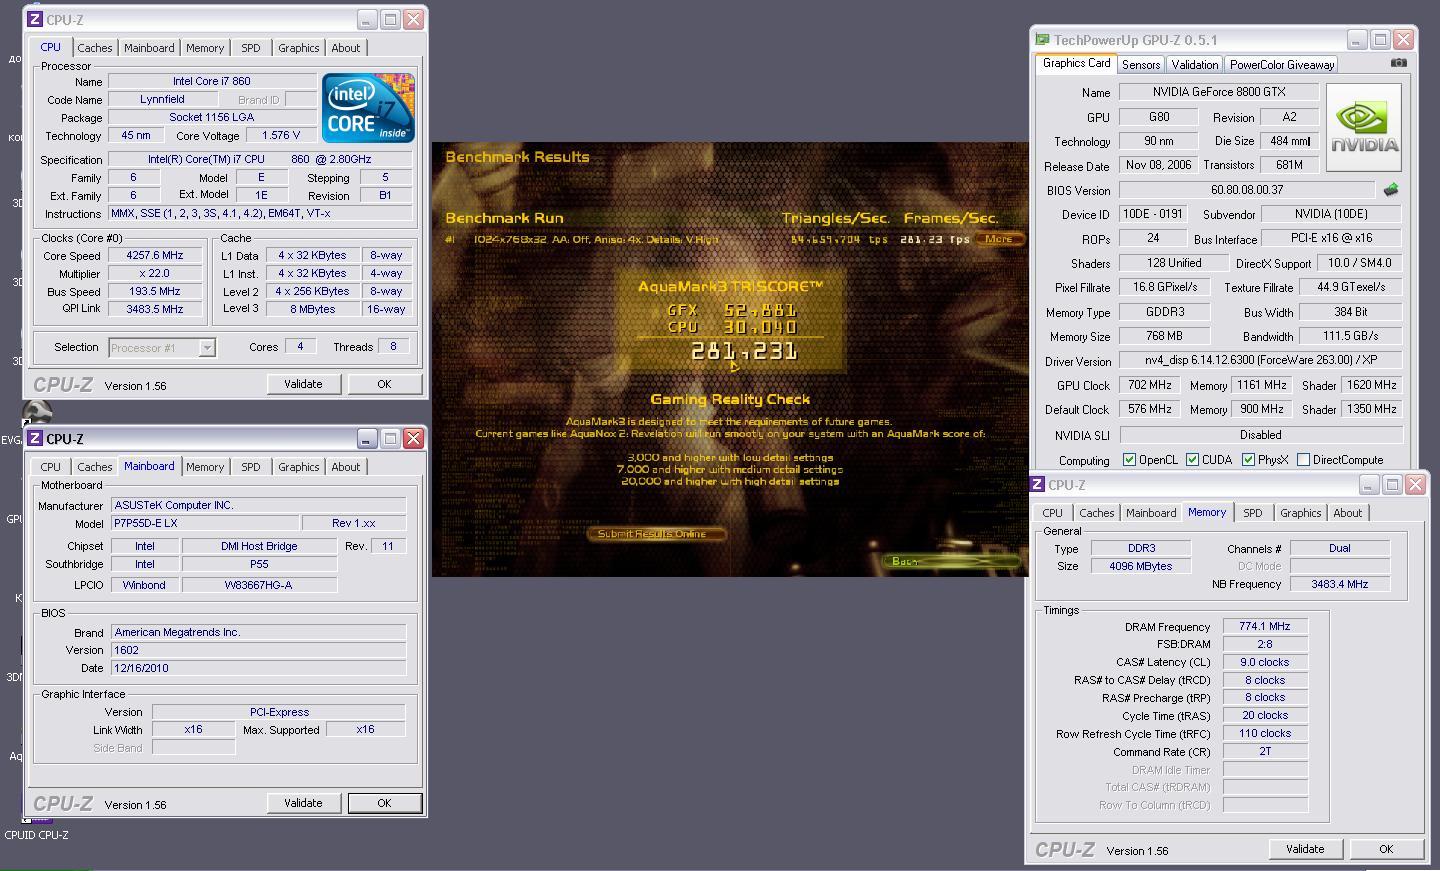Click the processor name Intel Core i7 860
1440x871 pixels.
pos(212,82)
